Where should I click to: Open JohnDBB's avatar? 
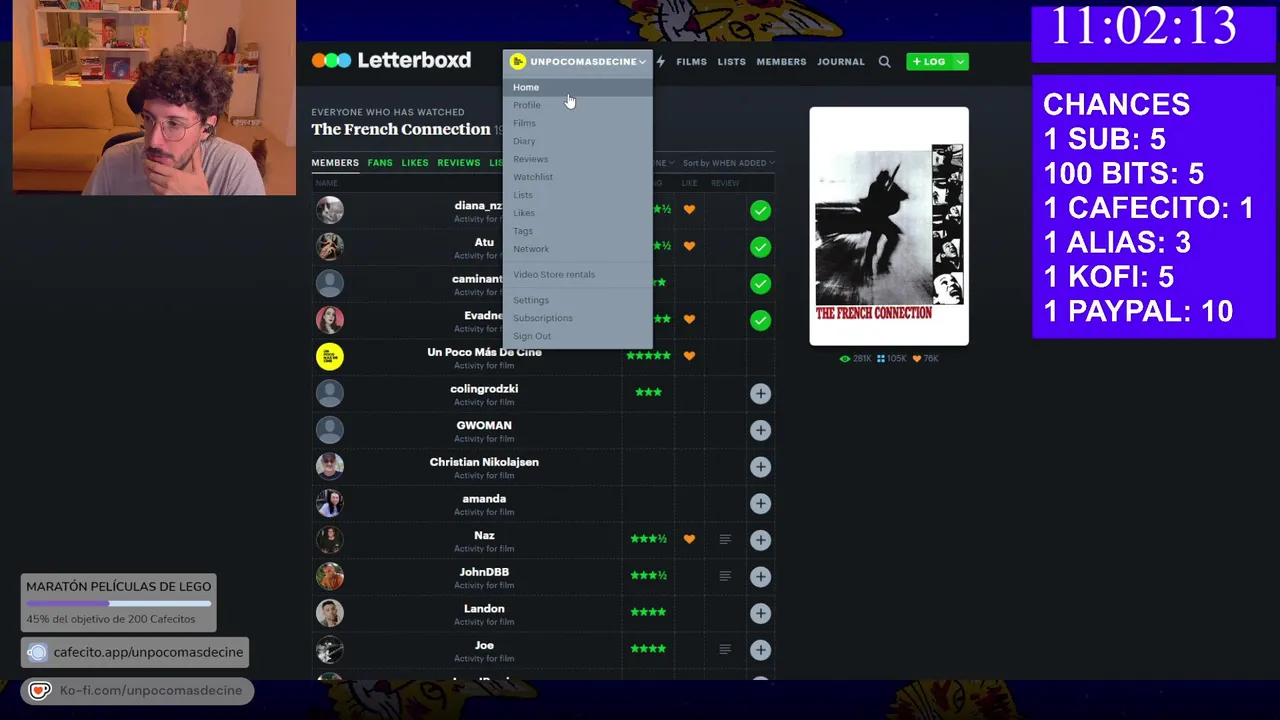pos(330,576)
